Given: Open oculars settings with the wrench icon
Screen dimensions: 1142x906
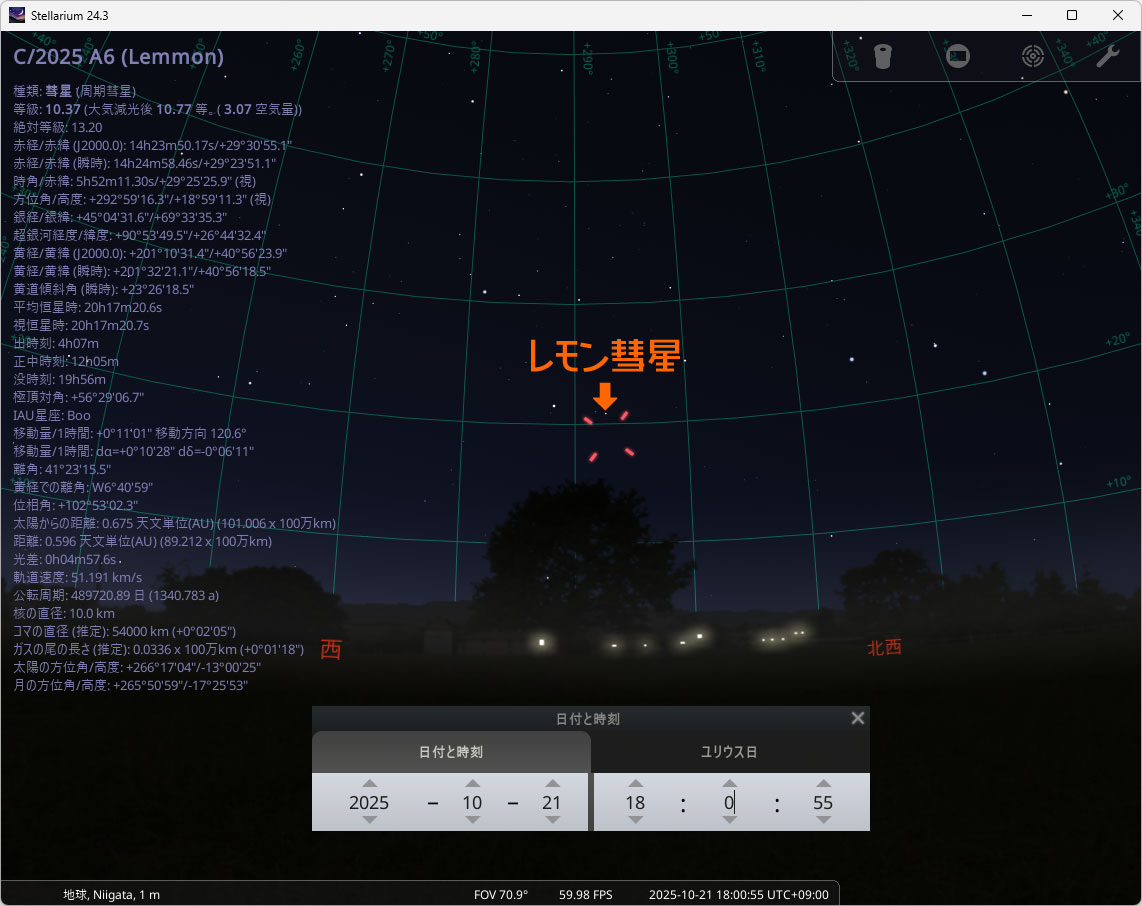Looking at the screenshot, I should 1107,56.
